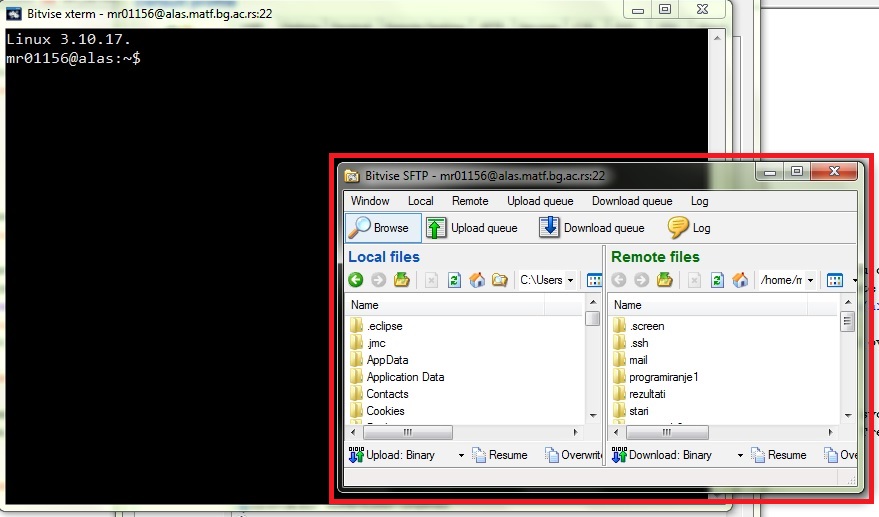Expand the /home remote path dropdown
This screenshot has height=517, width=879.
(x=810, y=280)
